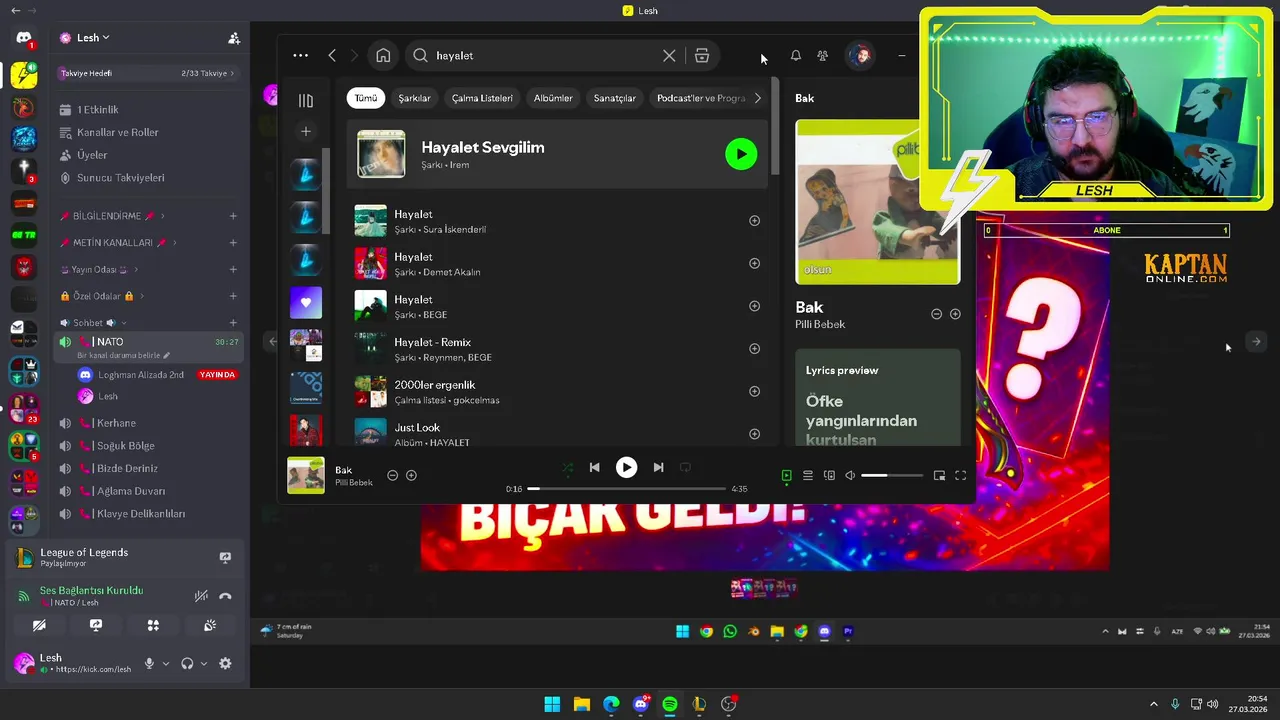Play Hayalet Sevgilim with the green button
Image resolution: width=1280 pixels, height=720 pixels.
(x=741, y=154)
